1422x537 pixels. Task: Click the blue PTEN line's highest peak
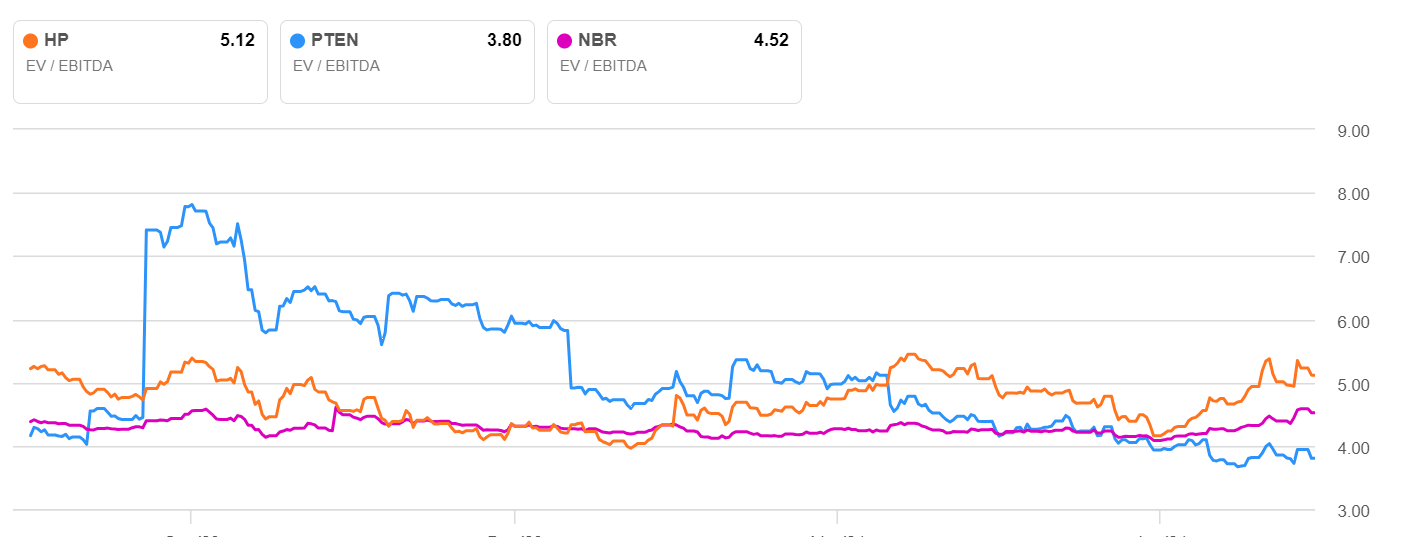click(x=191, y=205)
